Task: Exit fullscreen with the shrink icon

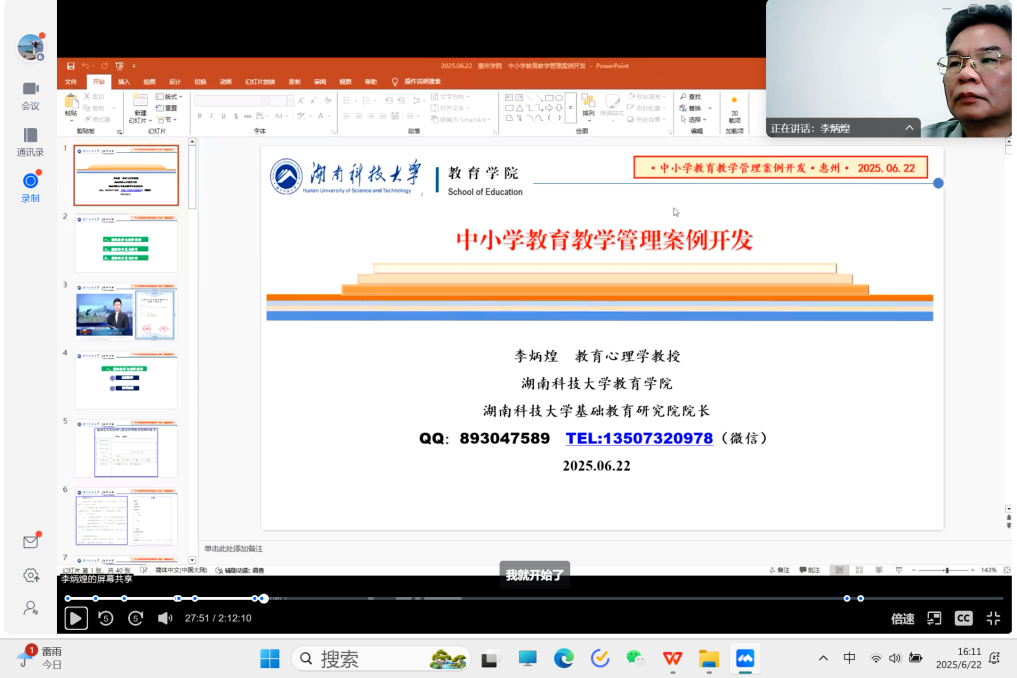Action: click(x=993, y=618)
